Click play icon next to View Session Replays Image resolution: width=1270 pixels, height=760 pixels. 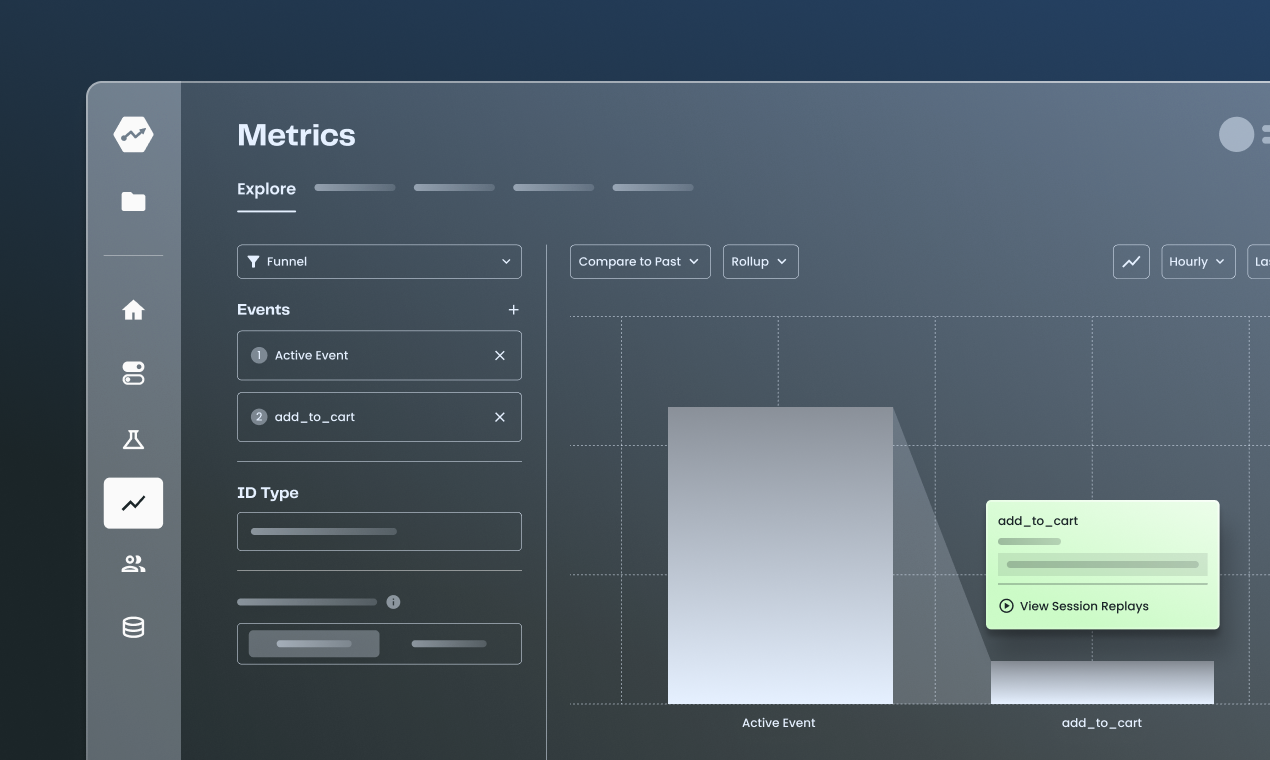coord(1006,606)
